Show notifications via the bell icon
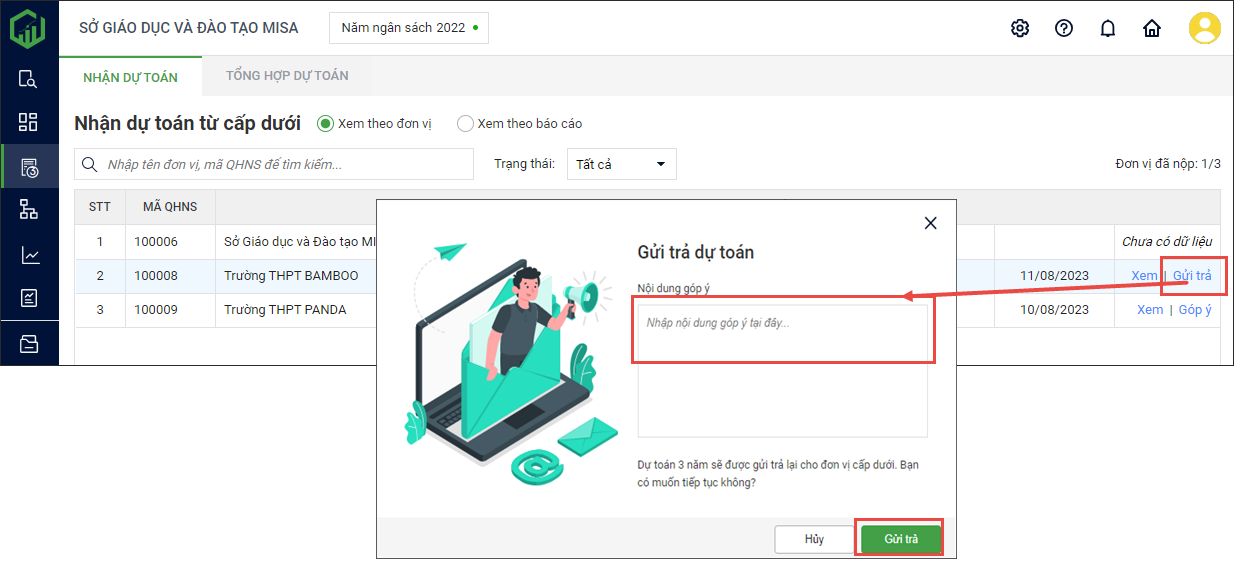Screen dimensions: 1234x567 (x=1108, y=28)
